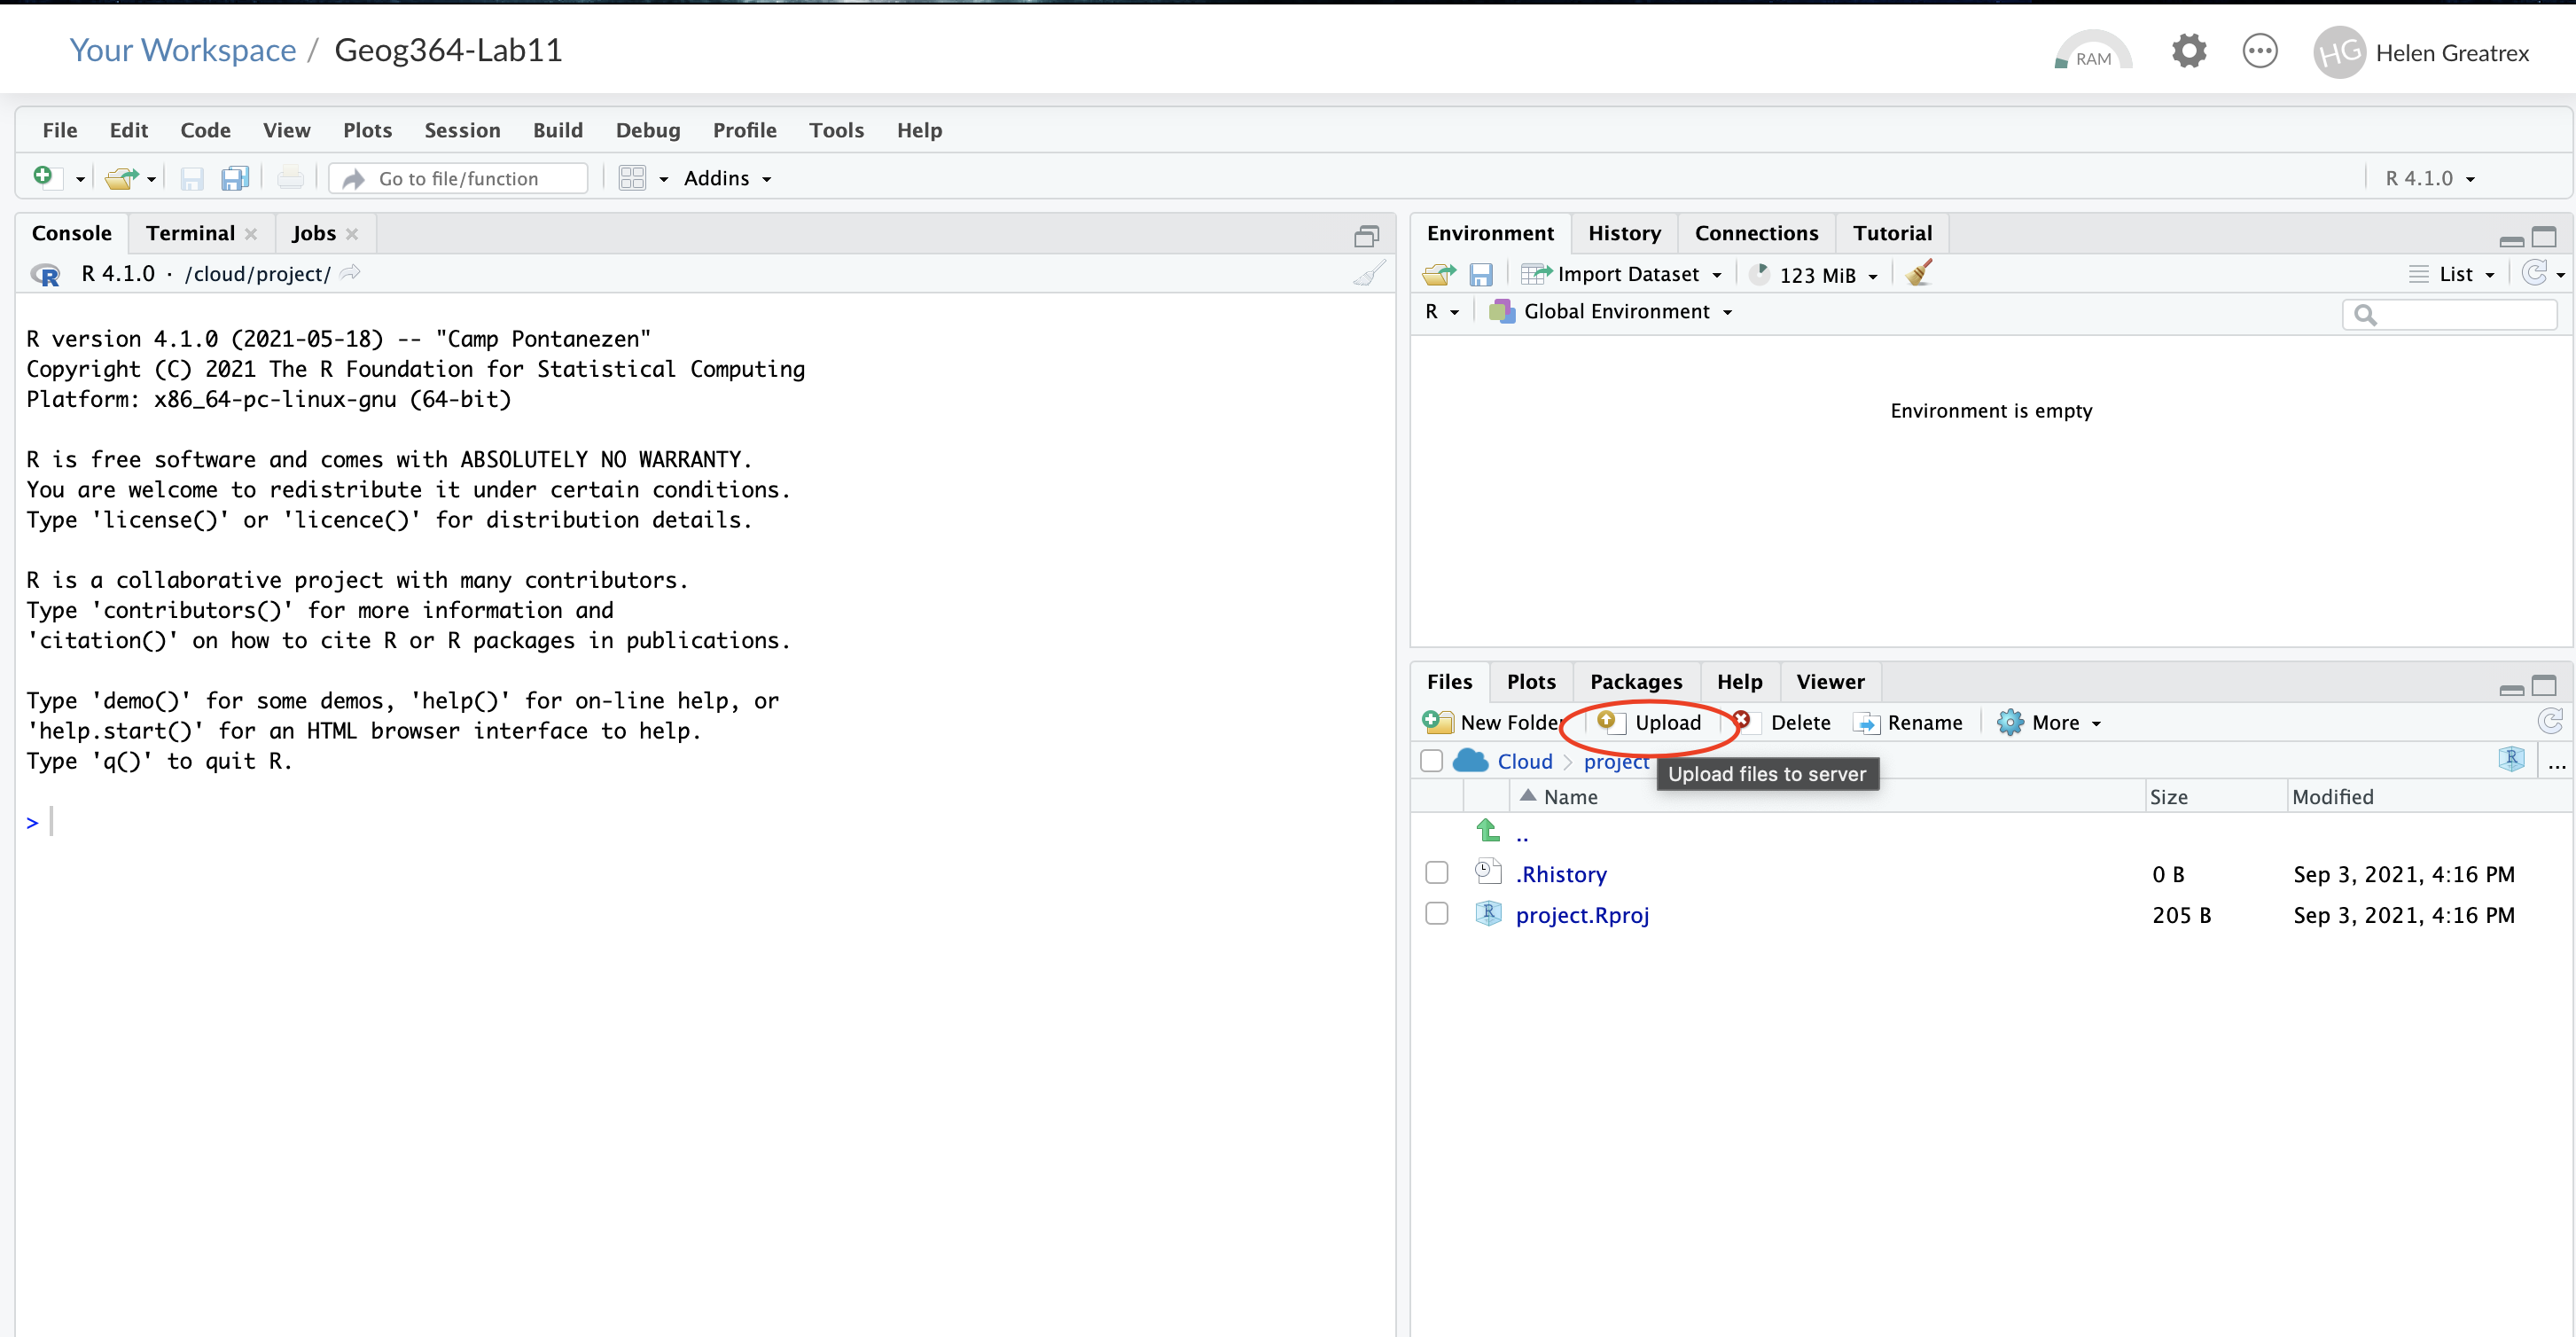Check the .Rhistory file checkbox
Viewport: 2576px width, 1337px height.
1436,873
